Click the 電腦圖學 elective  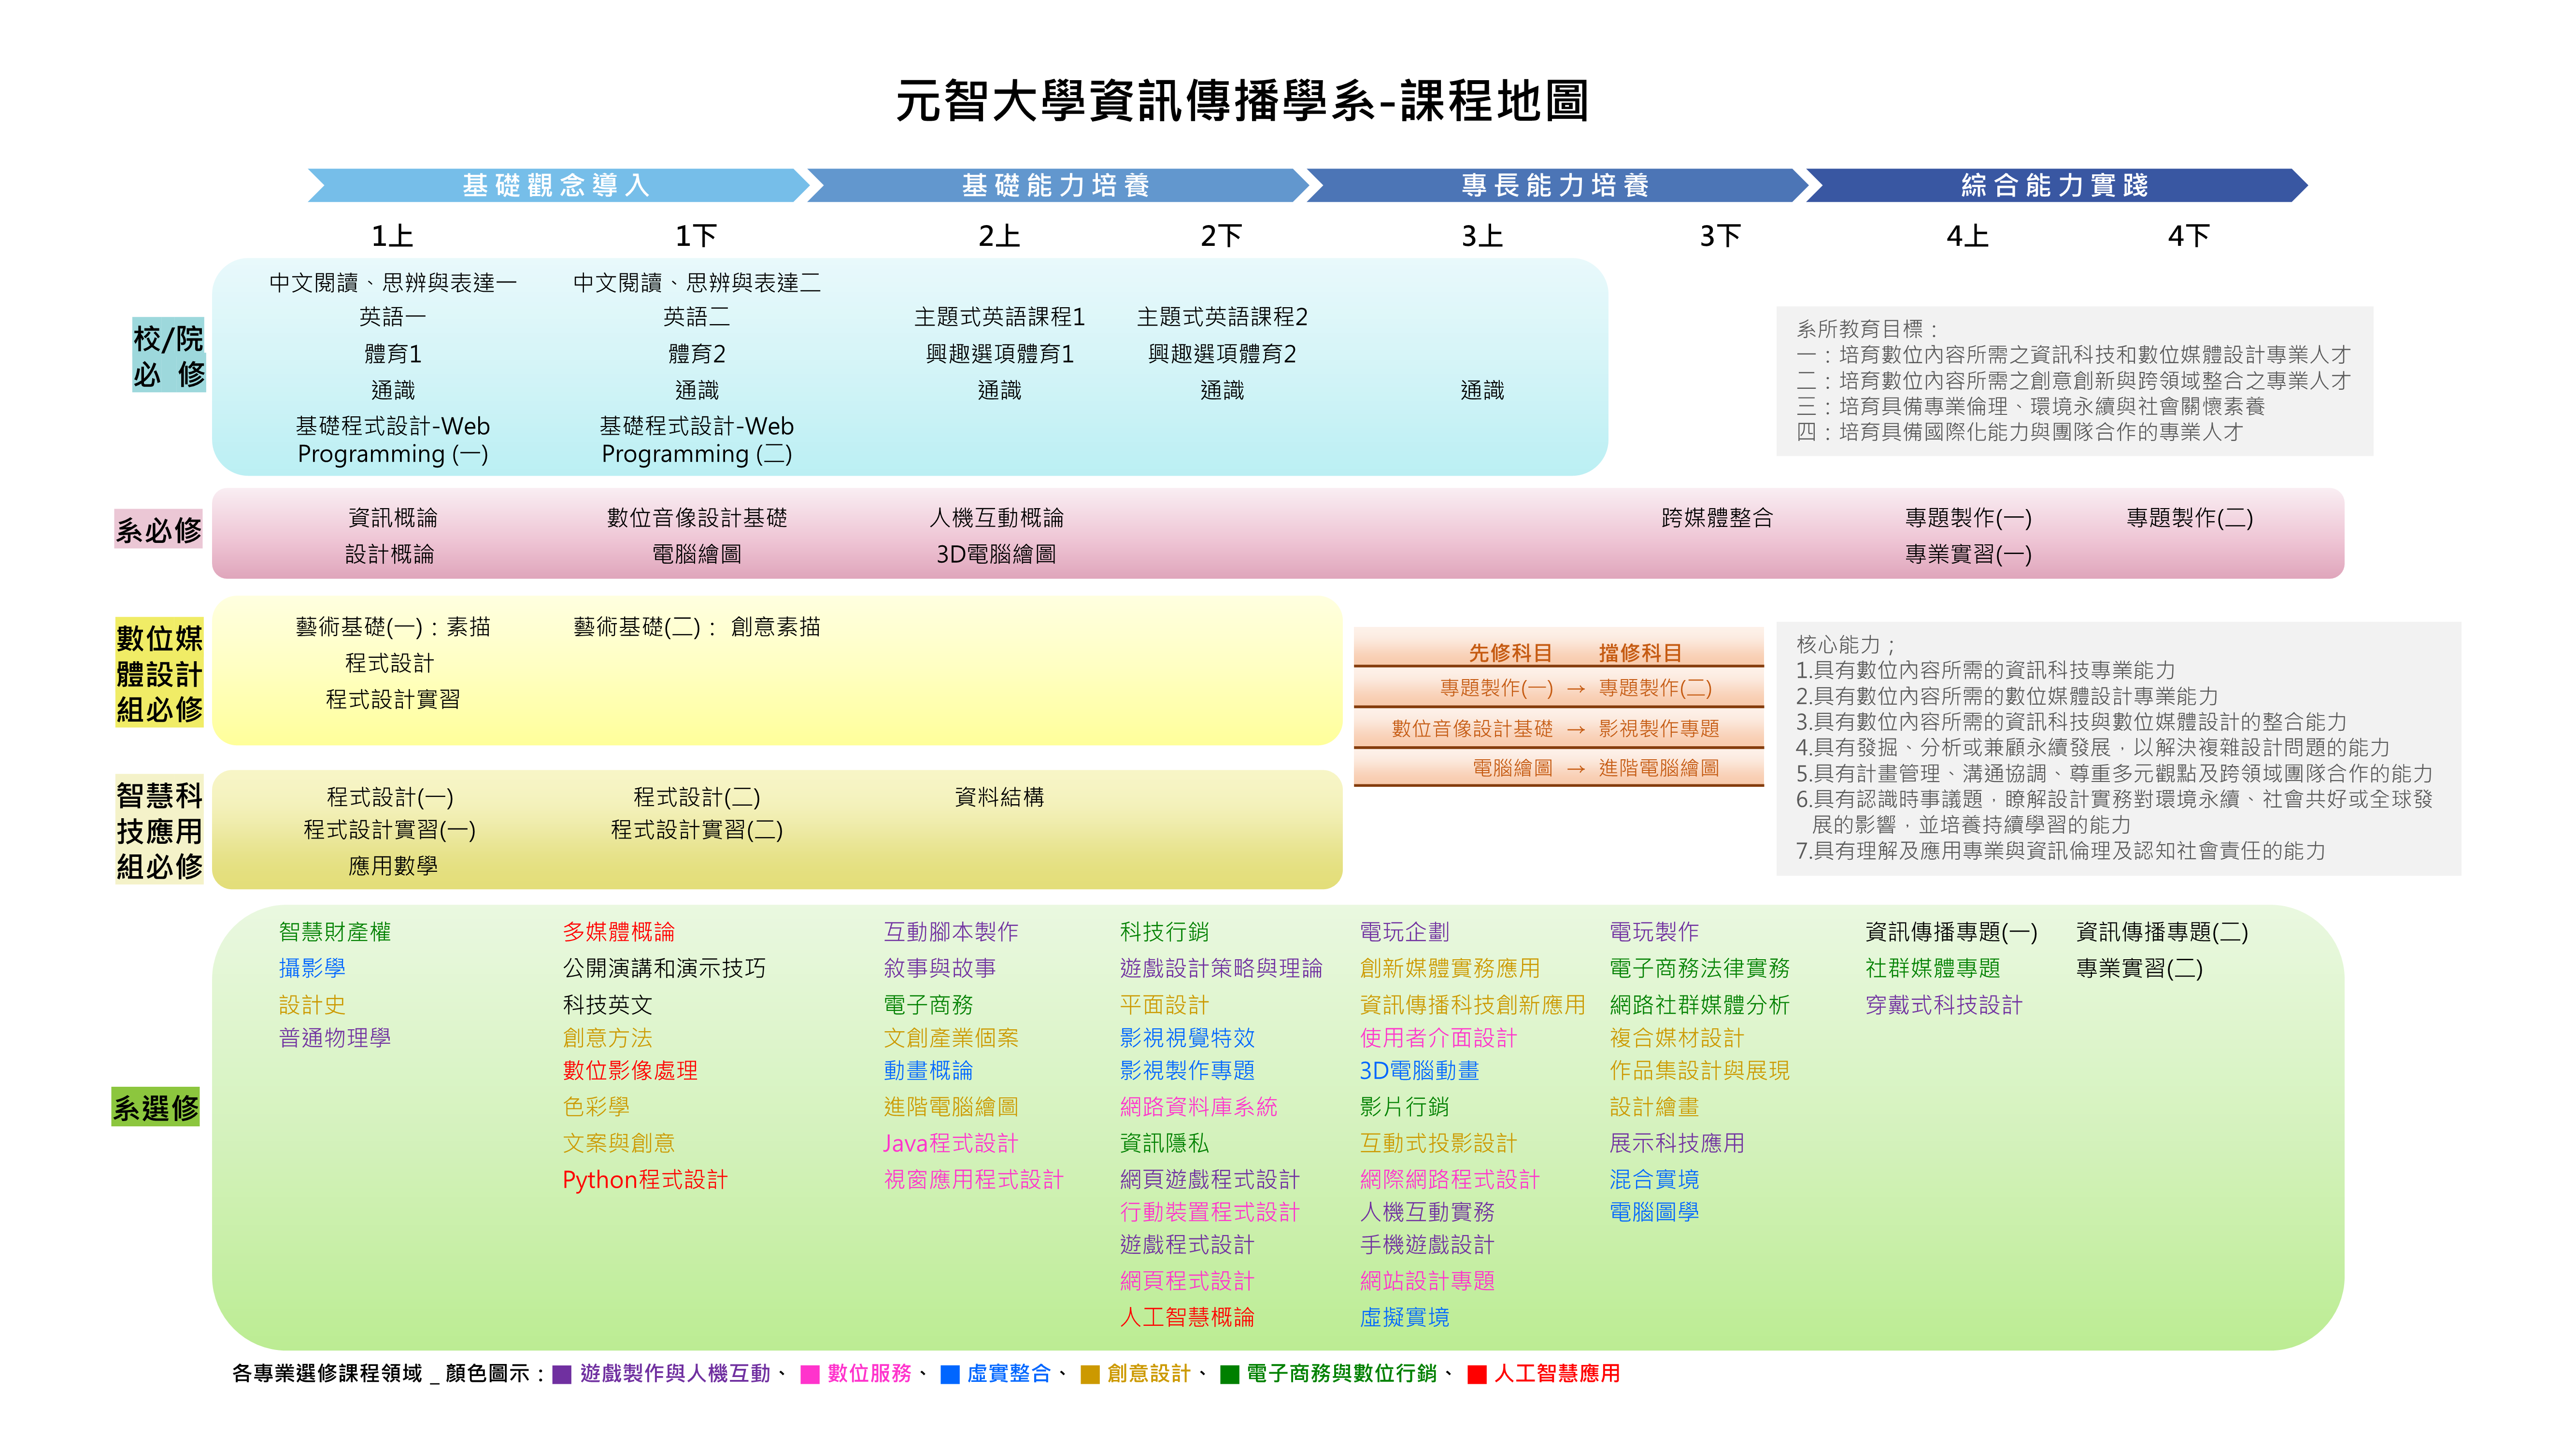point(1654,1212)
